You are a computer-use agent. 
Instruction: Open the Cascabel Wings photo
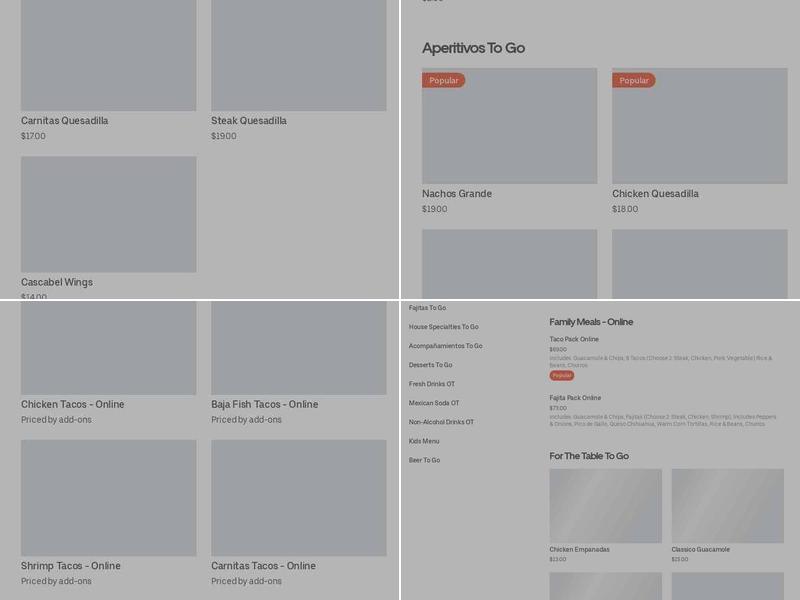click(x=108, y=214)
